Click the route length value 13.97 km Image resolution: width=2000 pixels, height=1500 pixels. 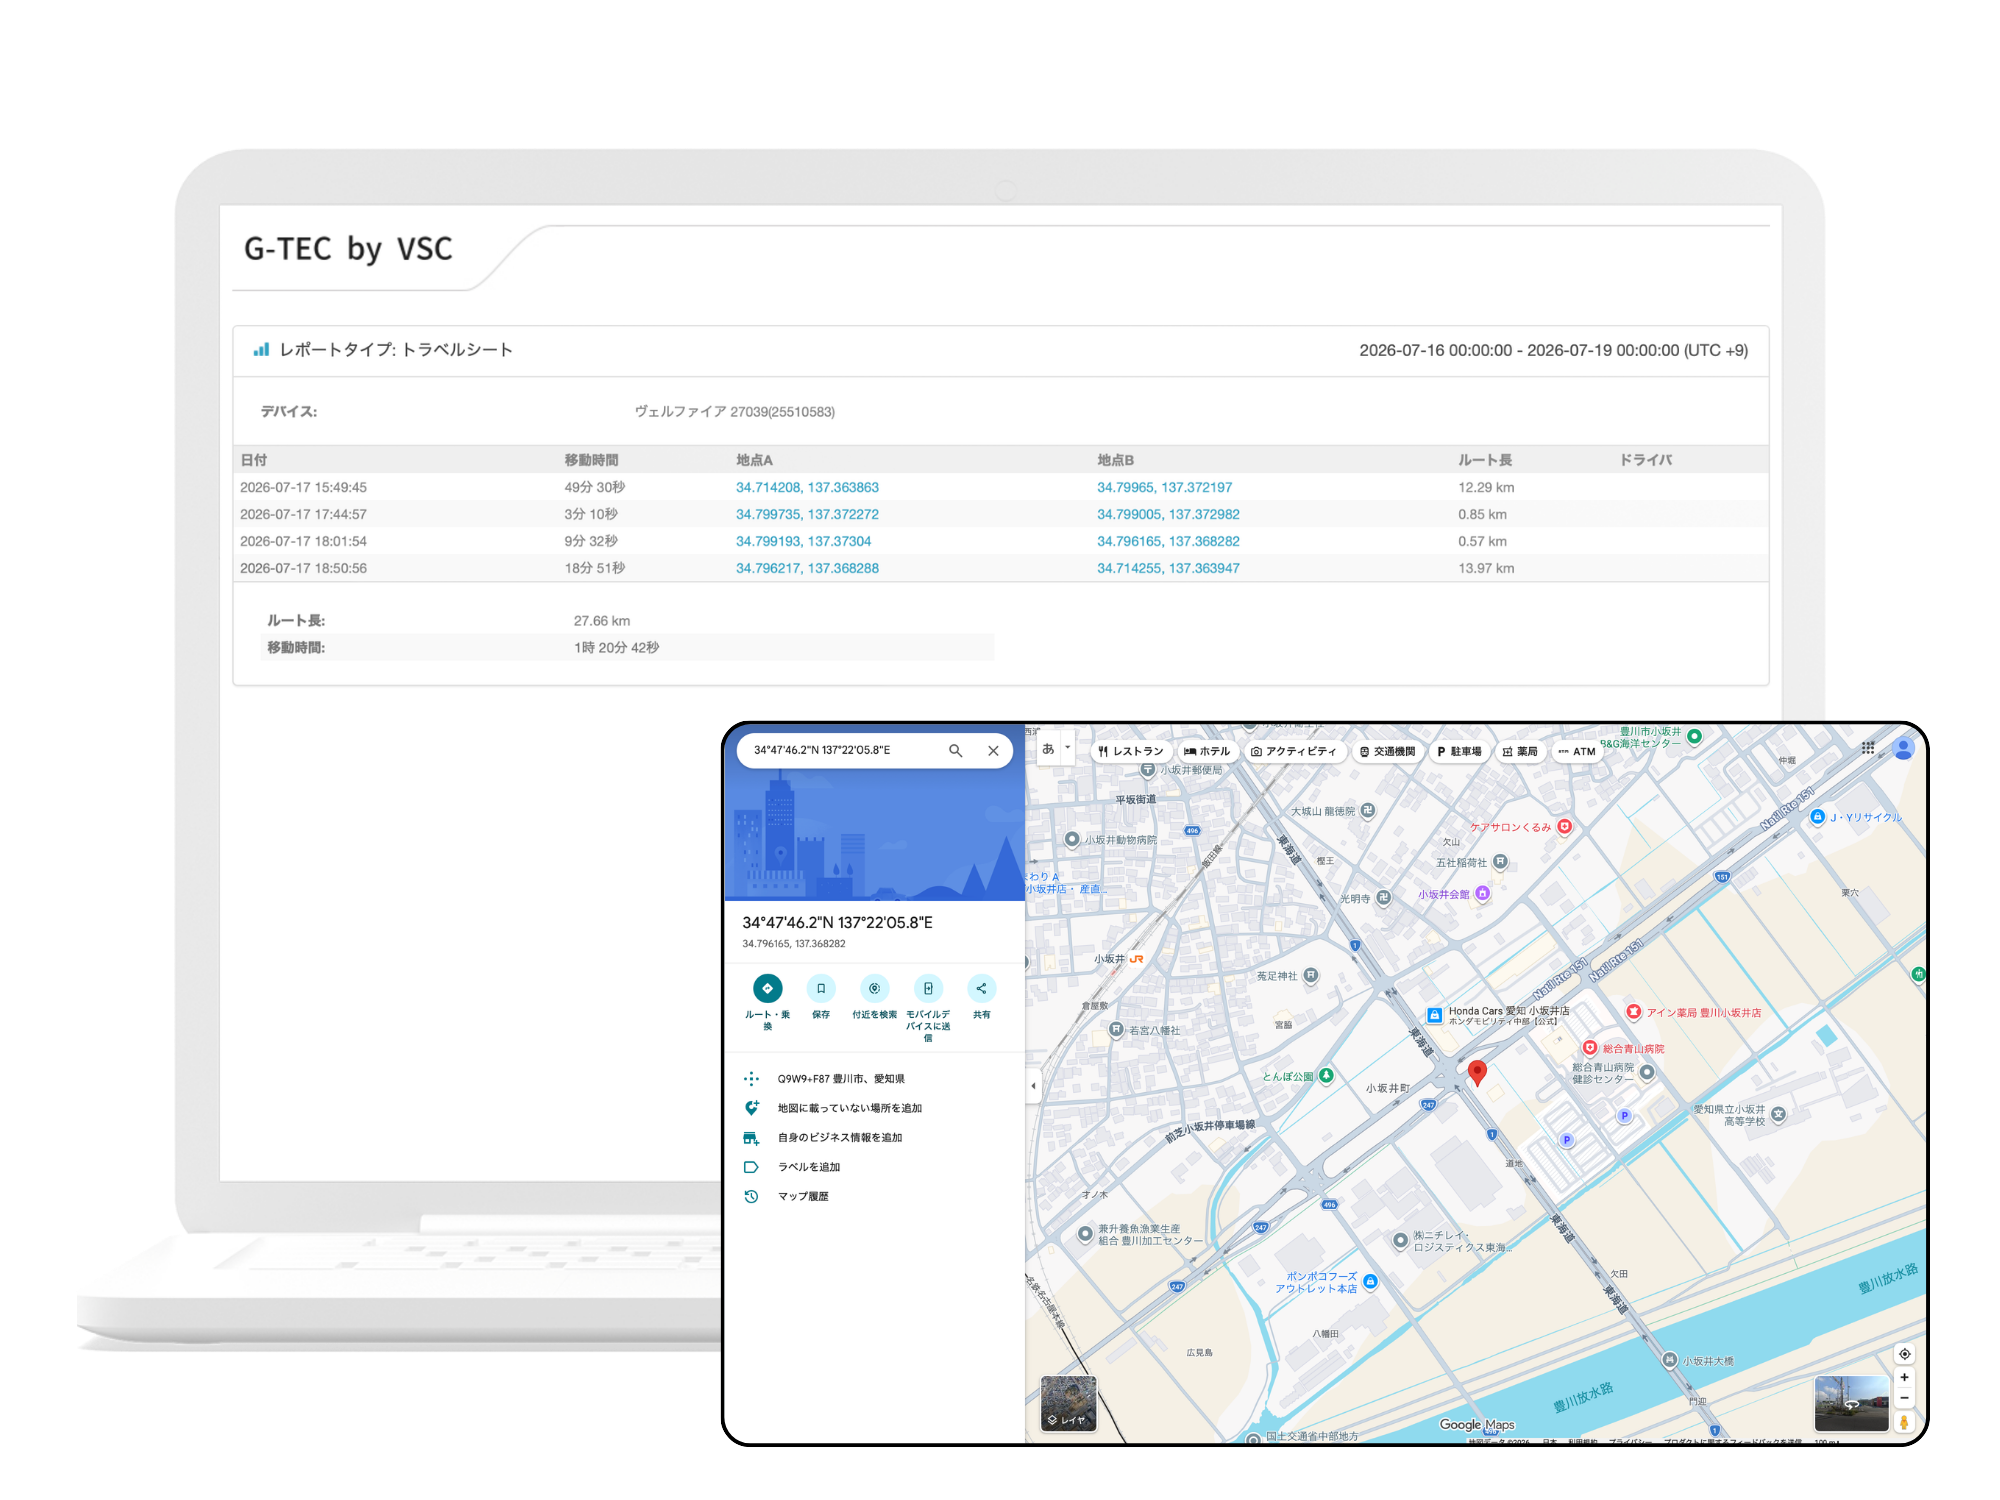click(1486, 568)
